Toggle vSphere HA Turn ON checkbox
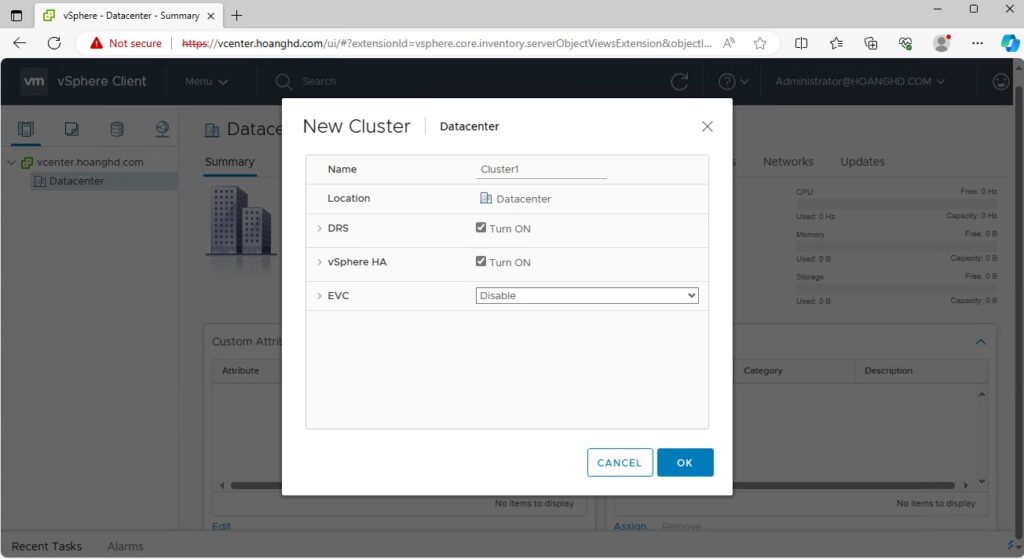Image resolution: width=1024 pixels, height=559 pixels. pyautogui.click(x=481, y=261)
